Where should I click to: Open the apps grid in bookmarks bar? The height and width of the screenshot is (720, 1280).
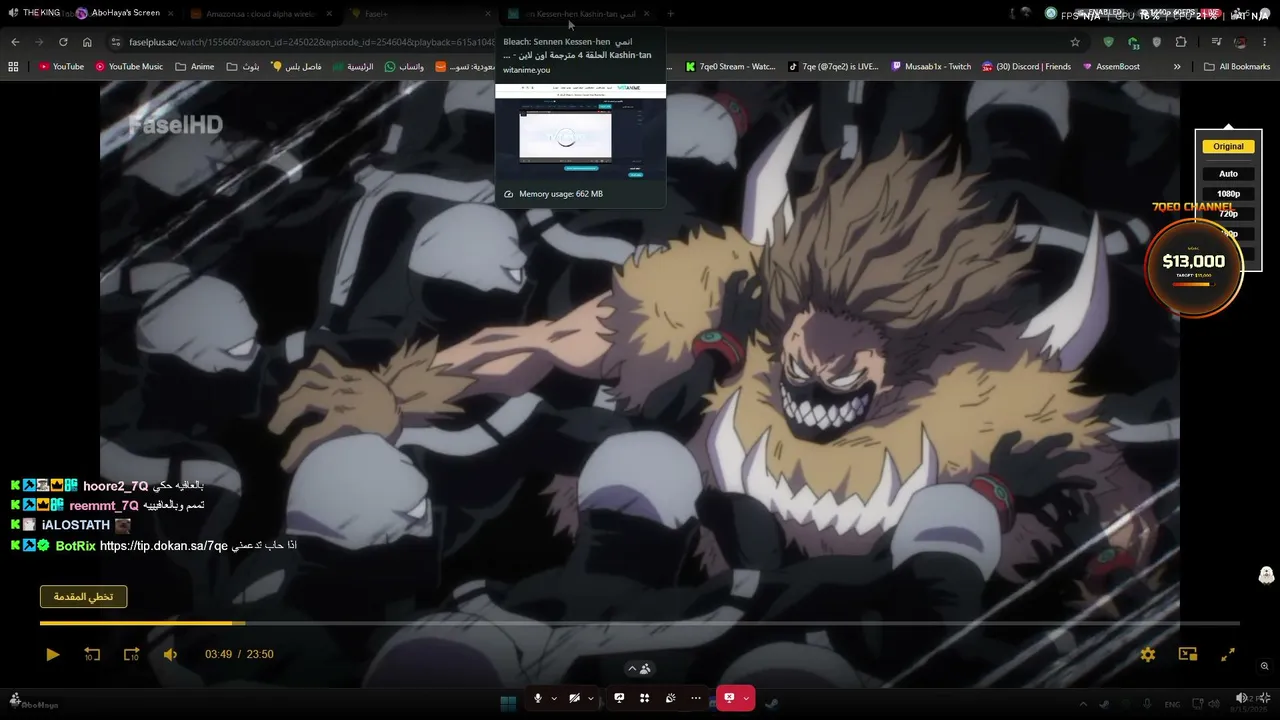[13, 67]
